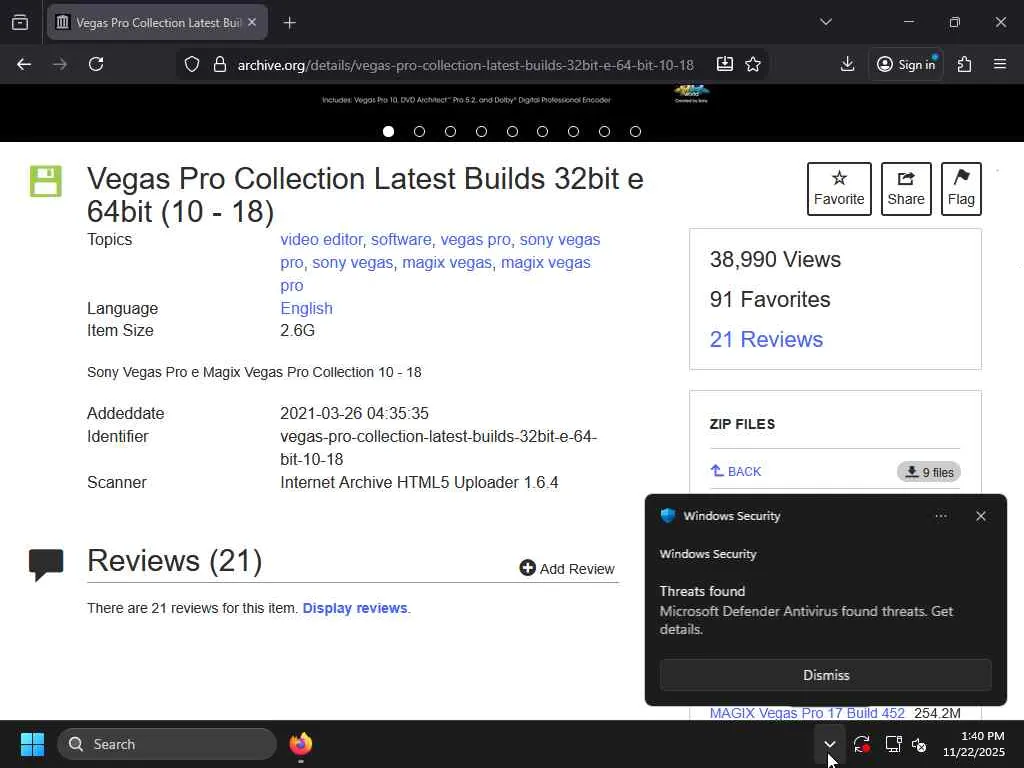Viewport: 1024px width, 768px height.
Task: Open the Firefox downloads panel
Action: tap(847, 64)
